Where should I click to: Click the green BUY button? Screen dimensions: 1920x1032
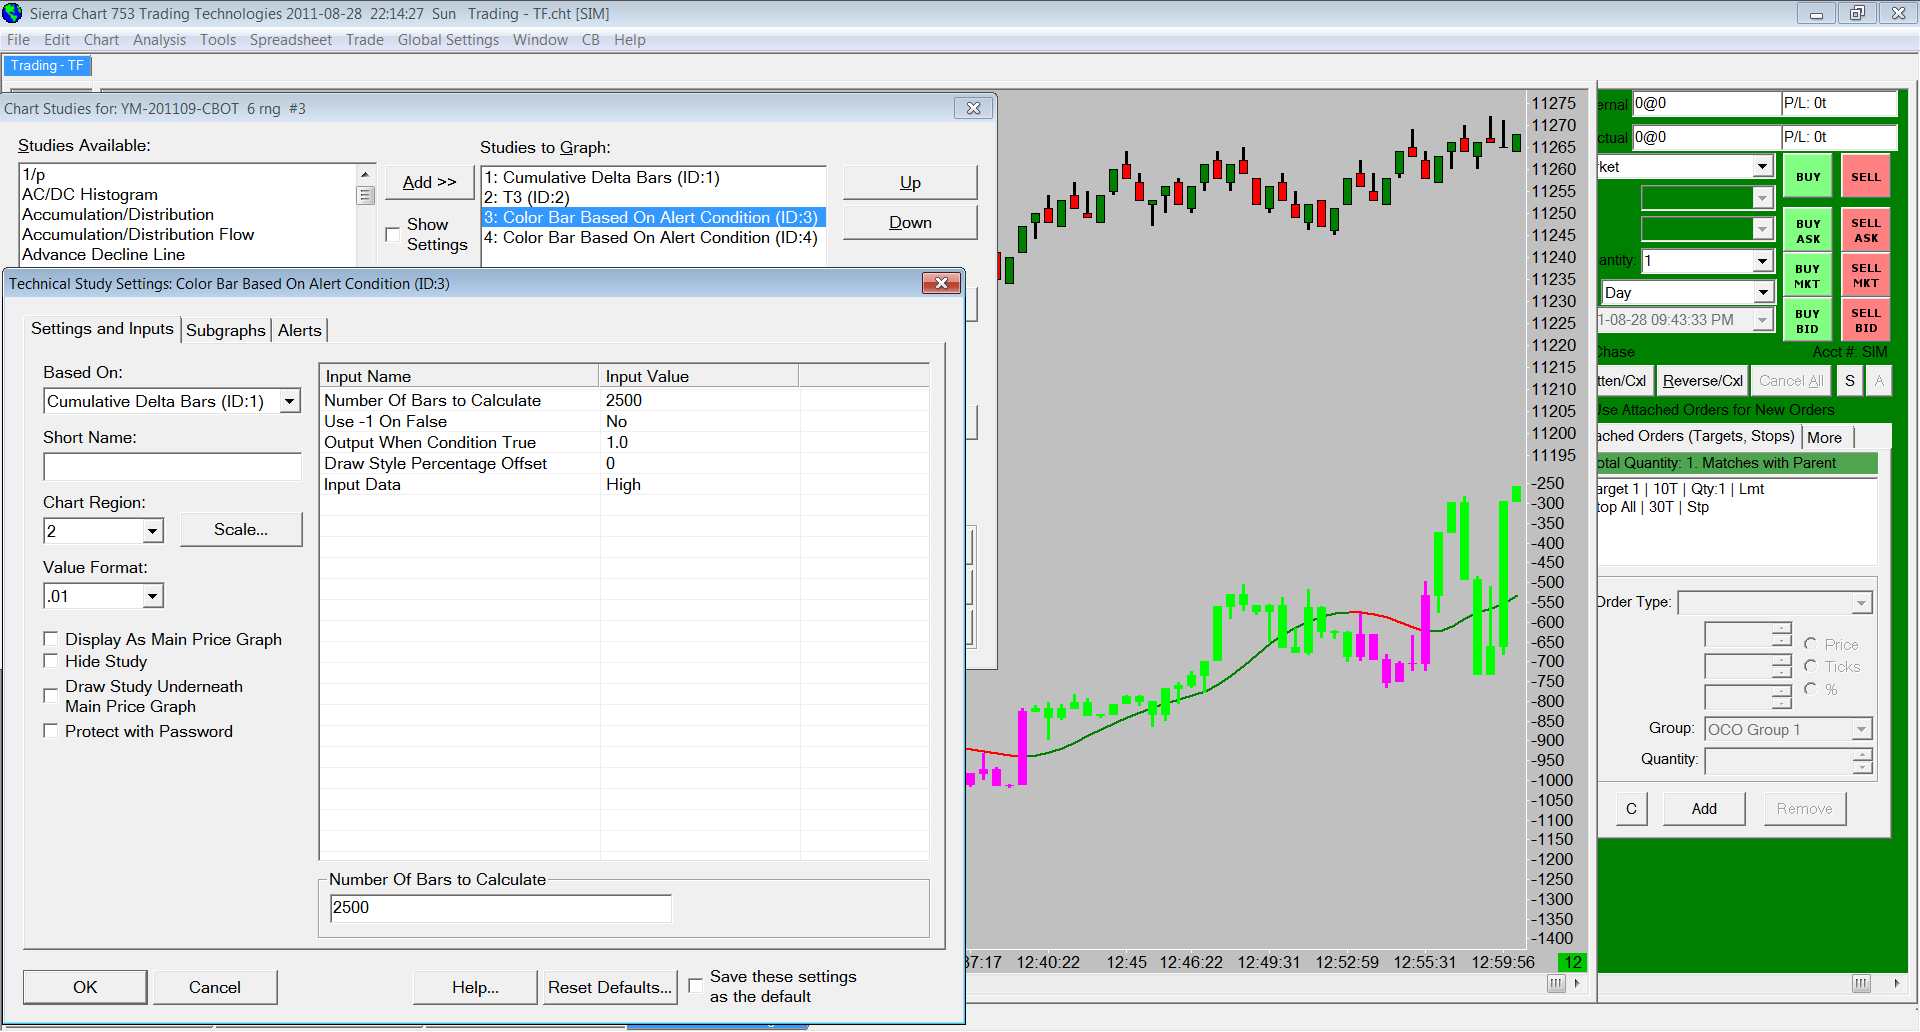[1808, 177]
